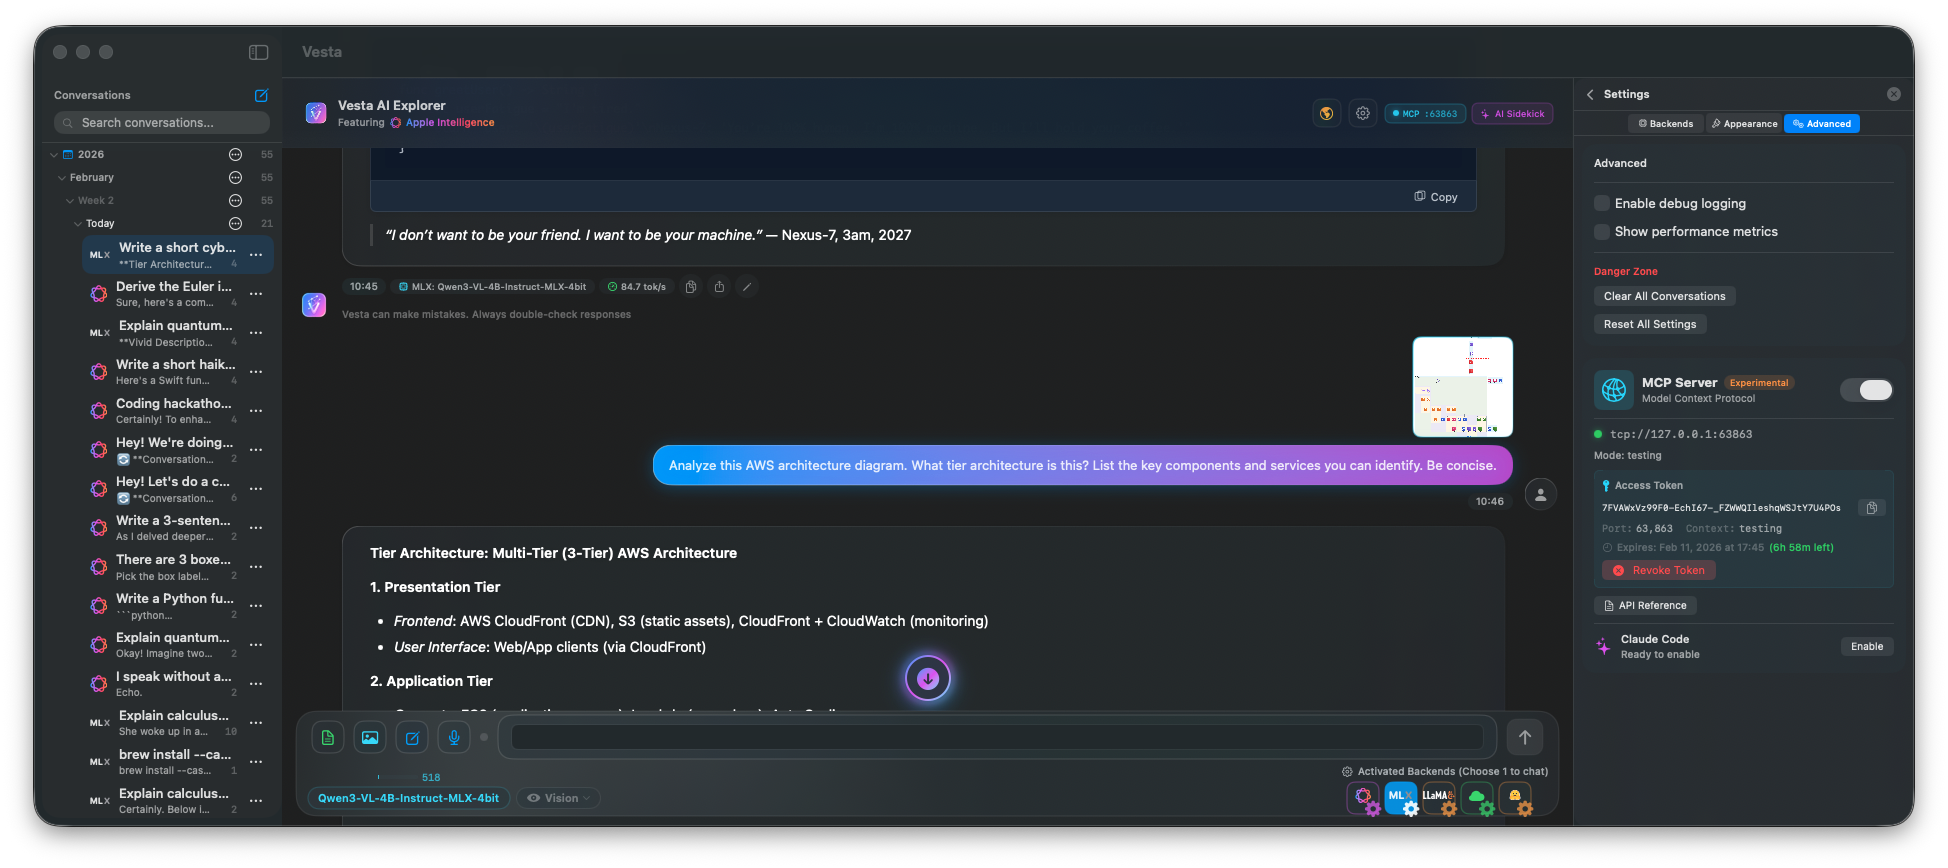The image size is (1948, 868).
Task: Open the Appearance settings tab
Action: pyautogui.click(x=1744, y=124)
